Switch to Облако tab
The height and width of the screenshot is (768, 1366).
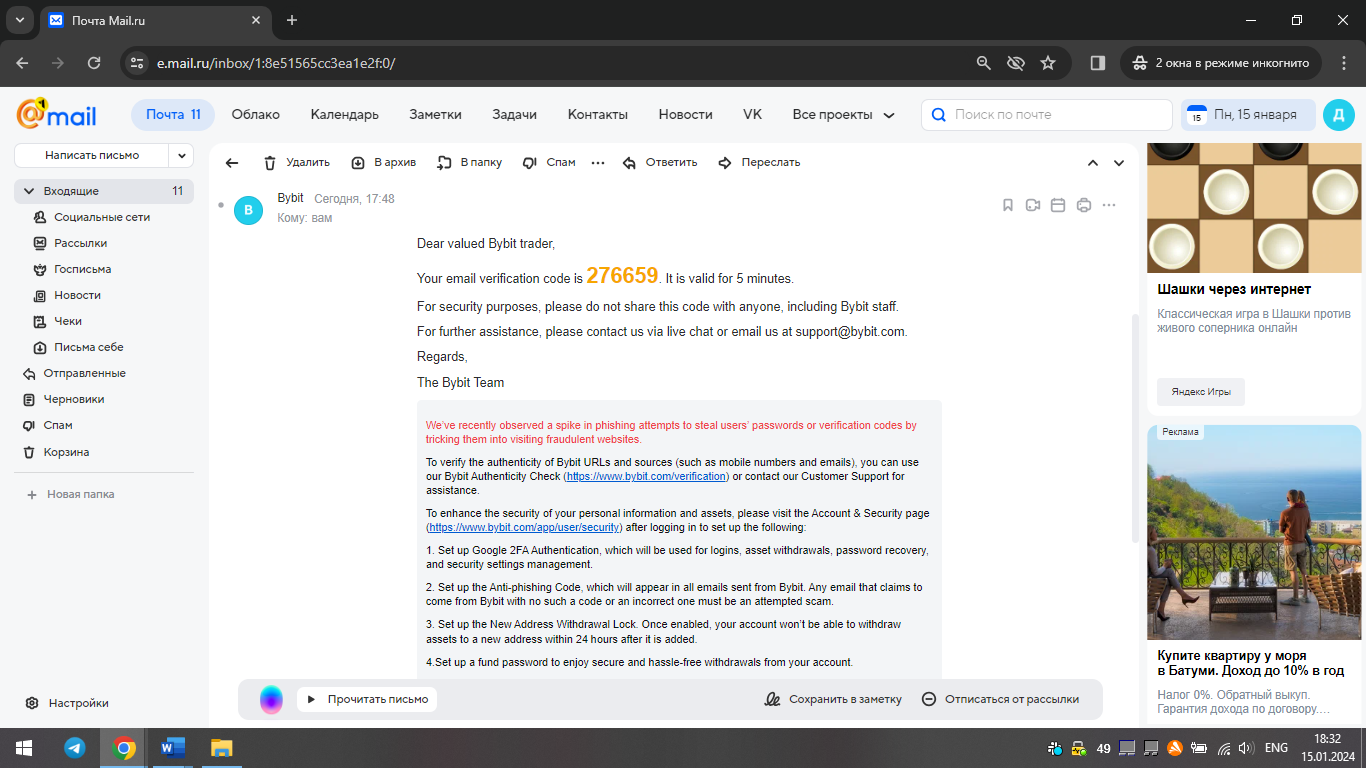pyautogui.click(x=256, y=114)
